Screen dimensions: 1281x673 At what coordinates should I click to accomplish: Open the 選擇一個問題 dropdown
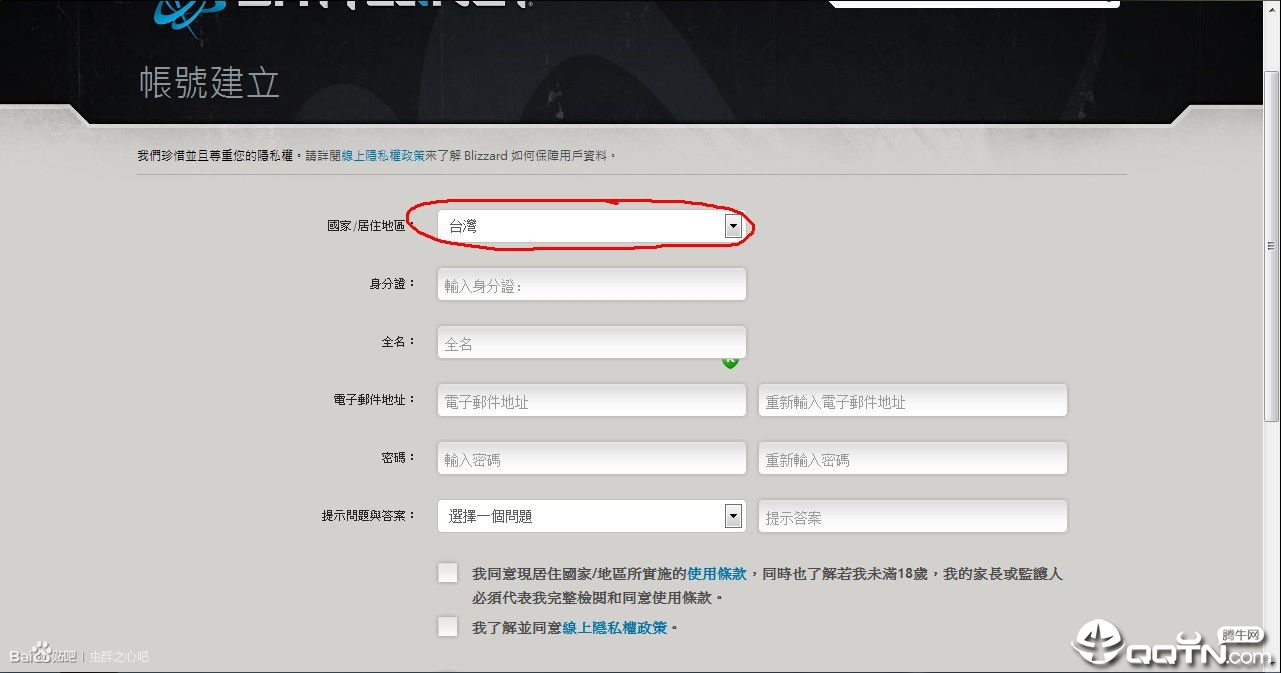pyautogui.click(x=592, y=516)
